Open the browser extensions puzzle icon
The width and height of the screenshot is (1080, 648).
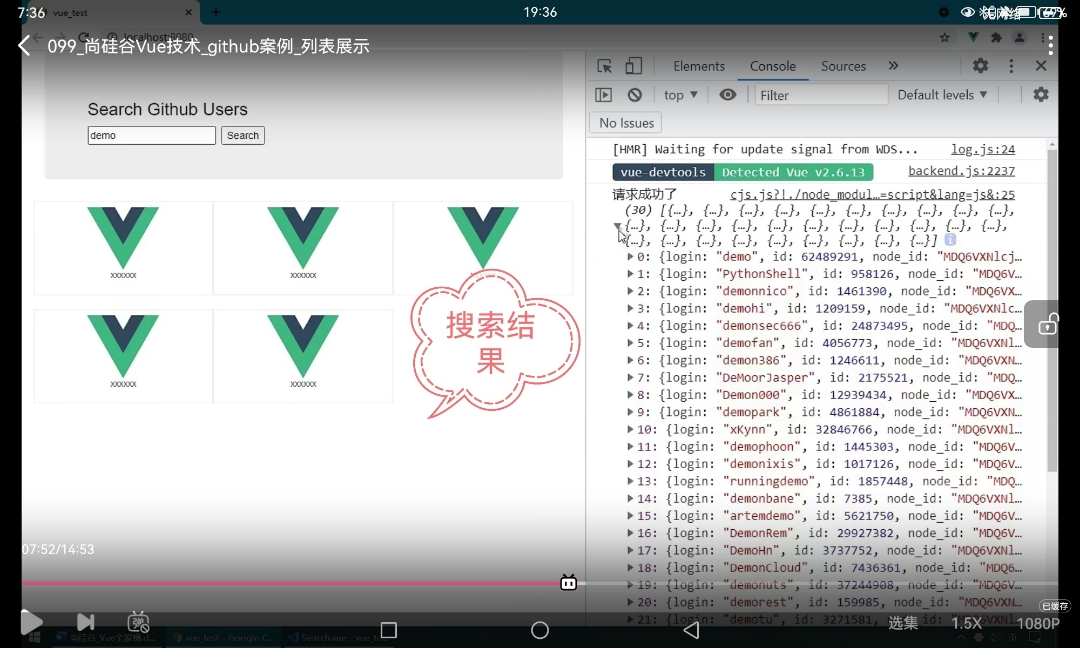(x=996, y=38)
